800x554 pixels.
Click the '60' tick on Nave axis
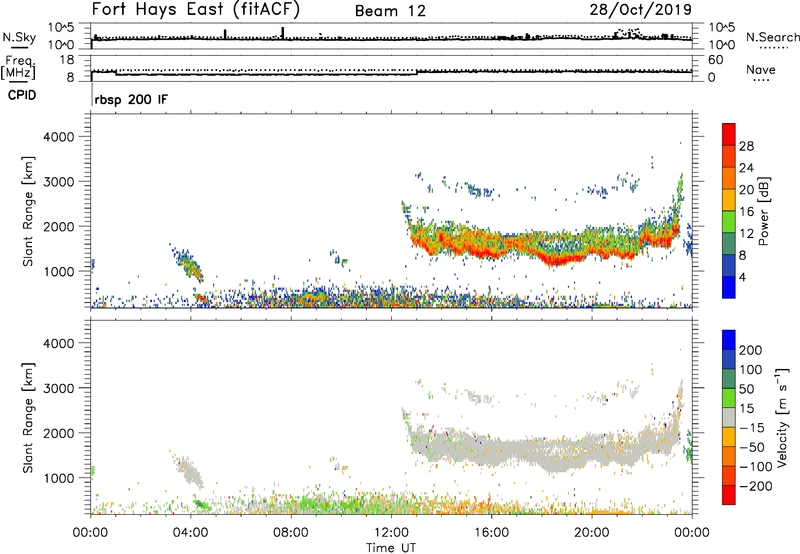coord(715,60)
